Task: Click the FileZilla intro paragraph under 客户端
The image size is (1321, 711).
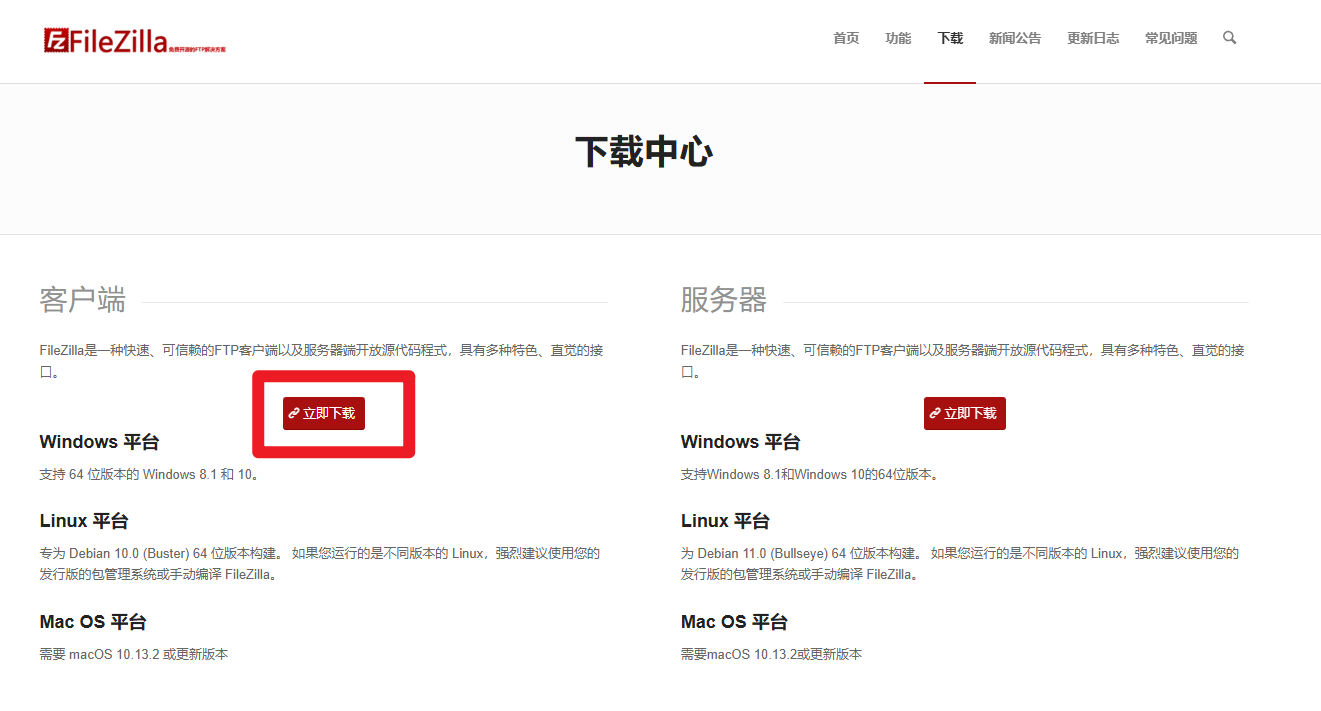Action: [321, 361]
